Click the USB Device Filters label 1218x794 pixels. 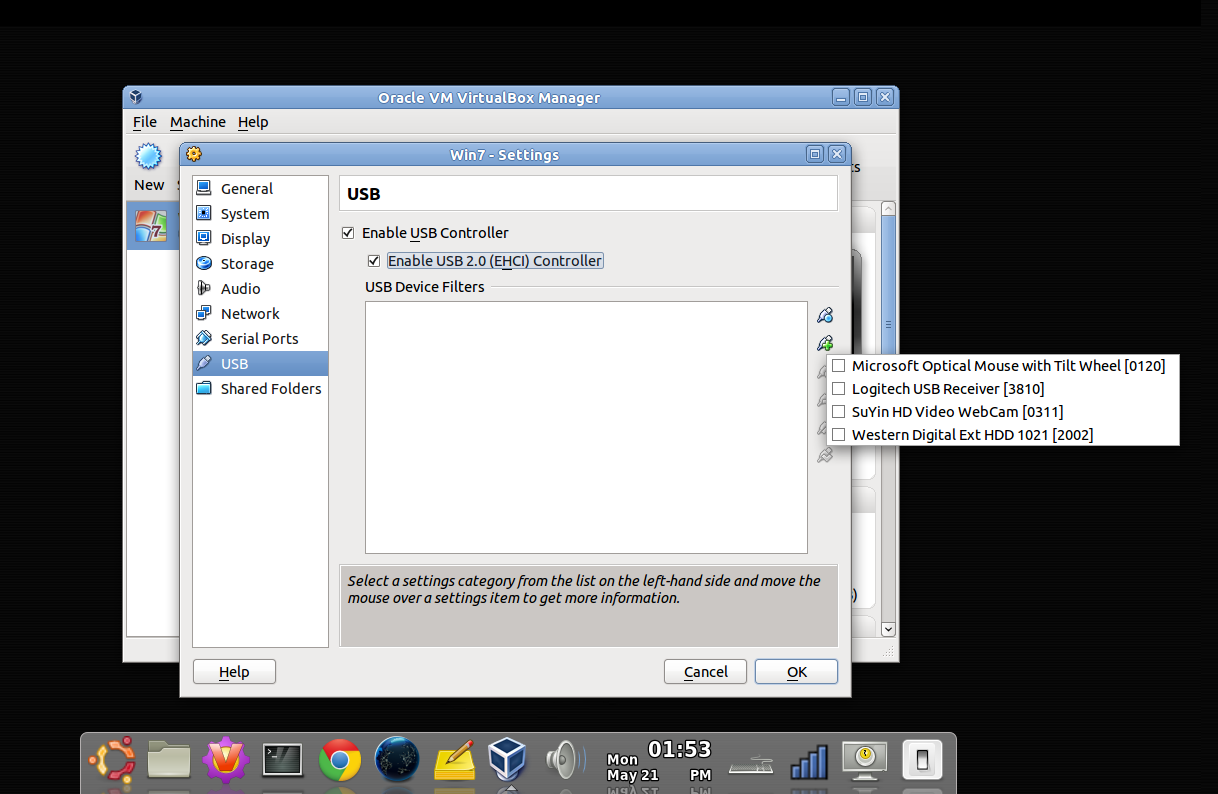point(425,287)
